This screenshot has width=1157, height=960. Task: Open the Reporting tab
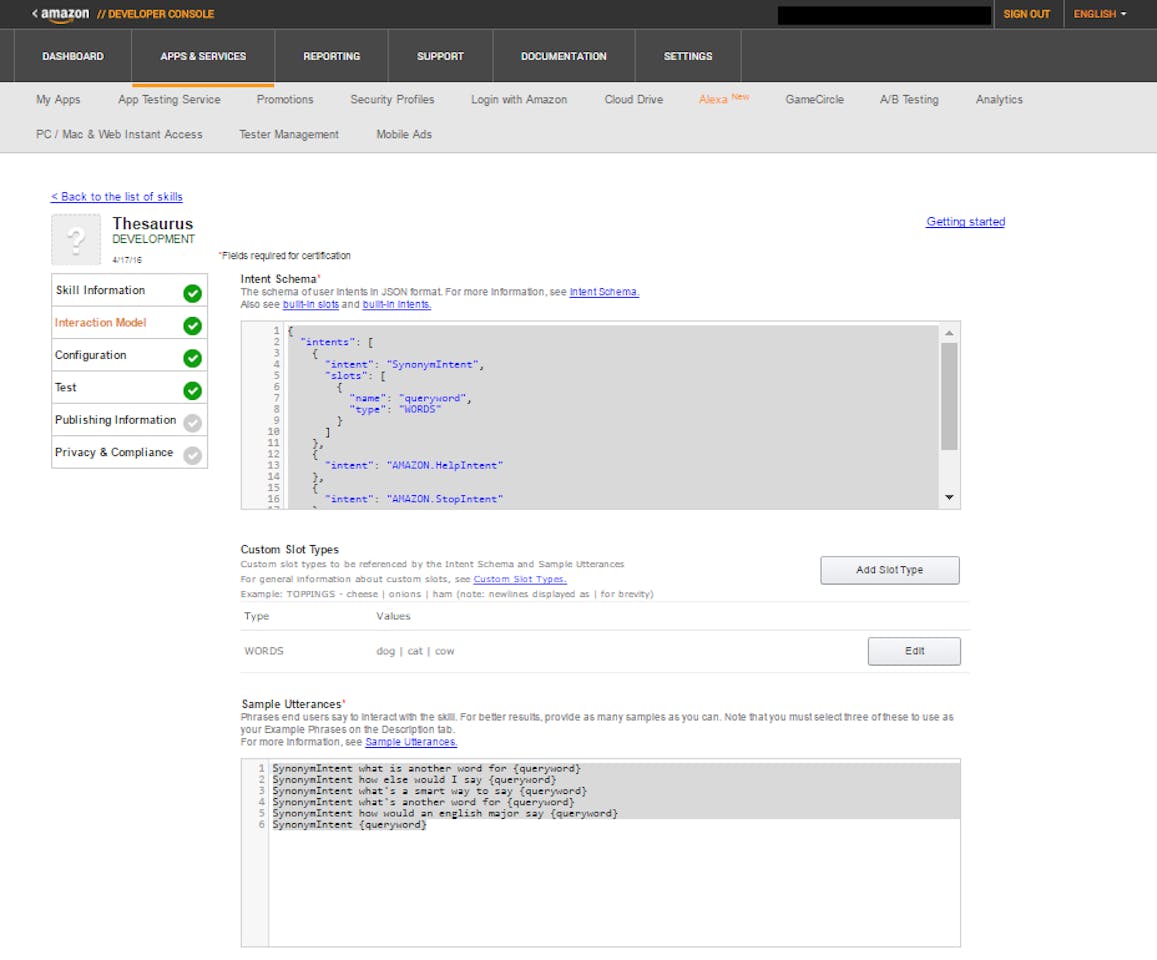(x=331, y=56)
